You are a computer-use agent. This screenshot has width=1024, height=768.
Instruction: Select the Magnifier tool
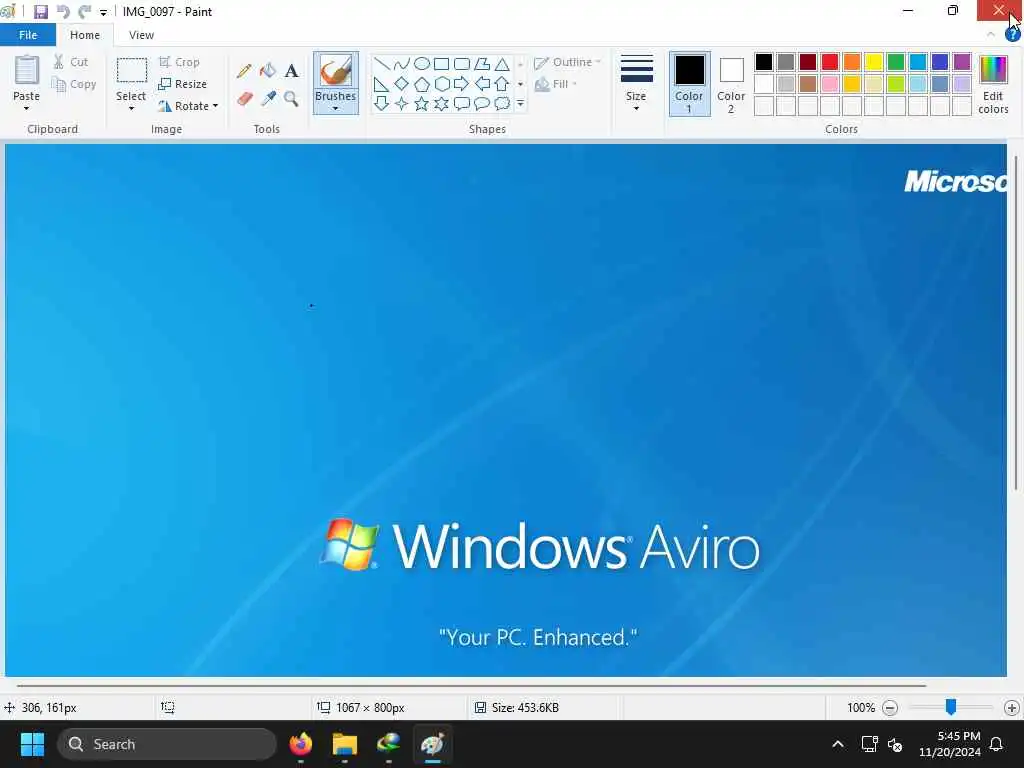tap(291, 99)
